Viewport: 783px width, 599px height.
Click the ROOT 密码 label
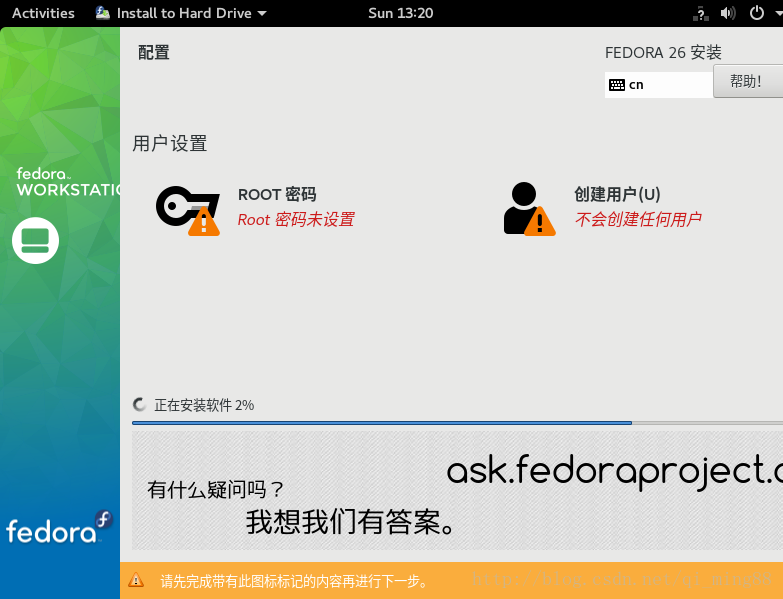(277, 194)
